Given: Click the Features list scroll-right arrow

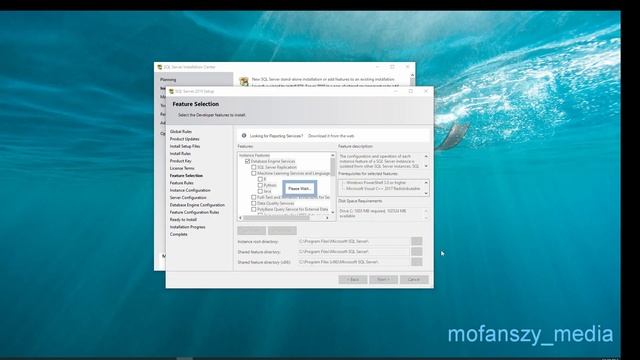Looking at the screenshot, I should [327, 218].
